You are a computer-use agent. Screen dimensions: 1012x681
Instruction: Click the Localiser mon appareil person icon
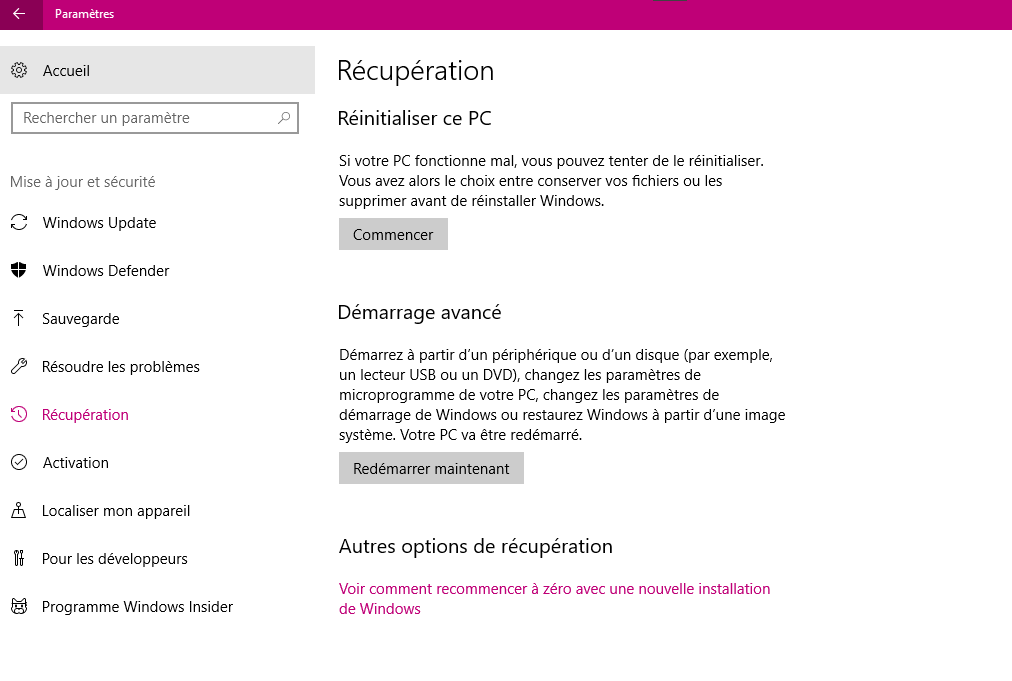point(19,510)
